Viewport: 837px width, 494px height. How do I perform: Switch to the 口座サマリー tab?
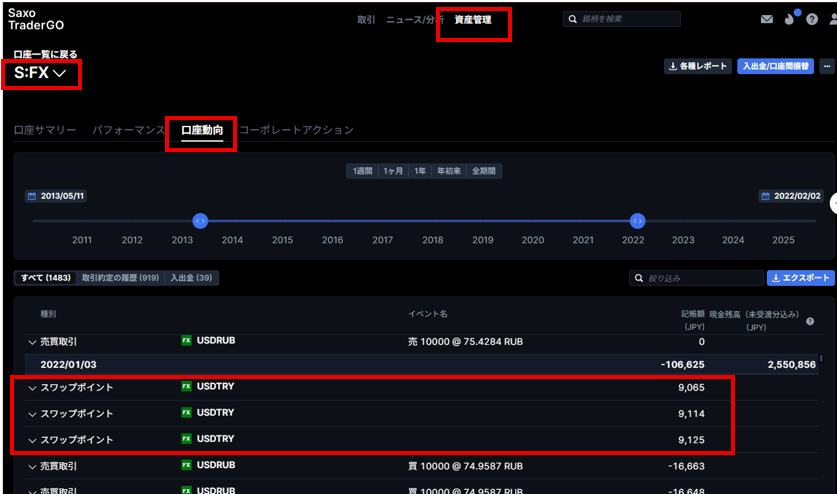point(45,130)
